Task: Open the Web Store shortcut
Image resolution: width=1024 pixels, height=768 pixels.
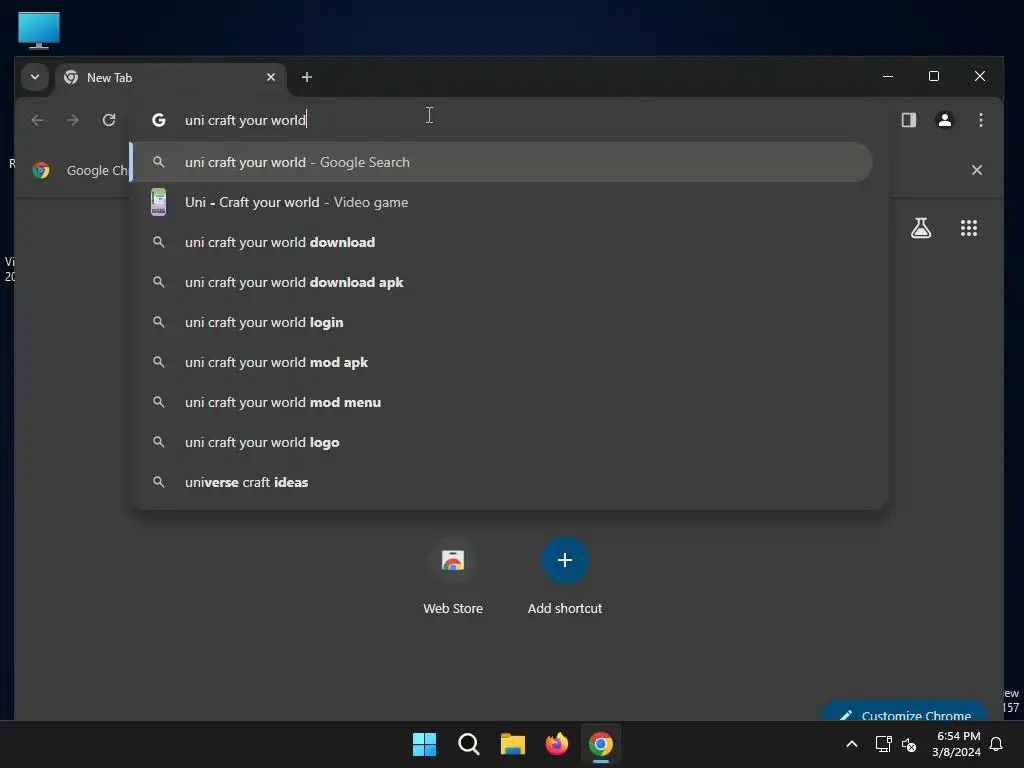Action: click(453, 576)
